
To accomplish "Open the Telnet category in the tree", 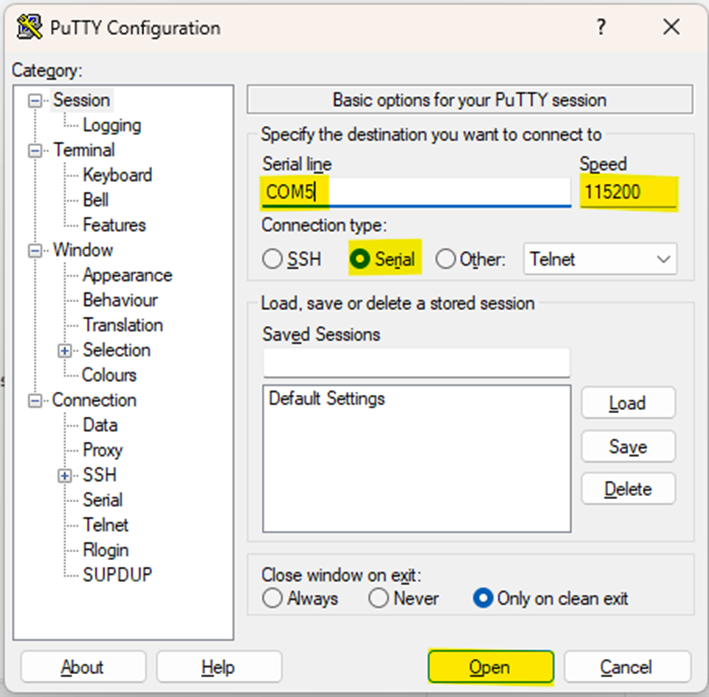I will (106, 525).
